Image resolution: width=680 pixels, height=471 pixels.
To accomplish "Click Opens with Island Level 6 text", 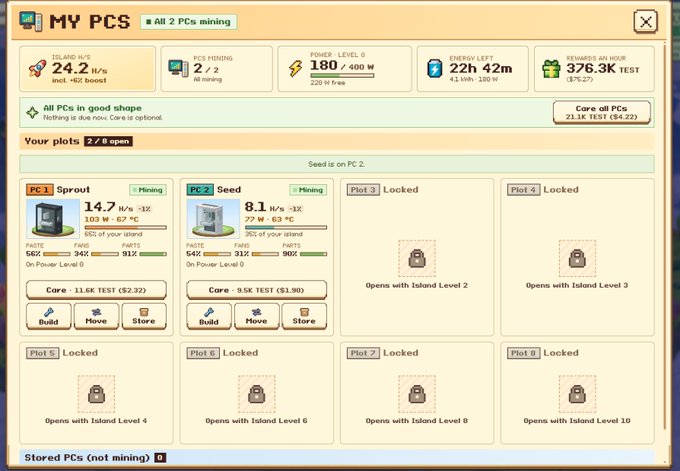I will (x=257, y=421).
